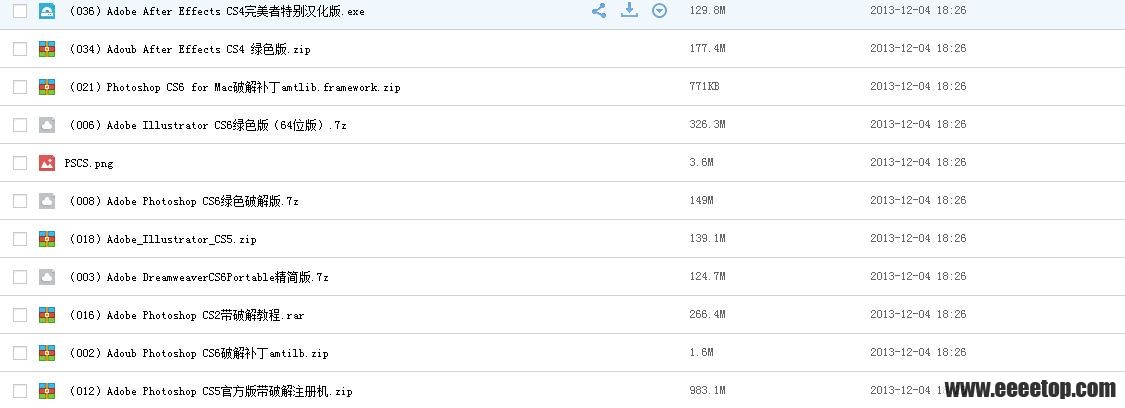Tick the checkbox for (006) Adobe Illustrator CS6
This screenshot has height=408, width=1125.
pyautogui.click(x=20, y=125)
